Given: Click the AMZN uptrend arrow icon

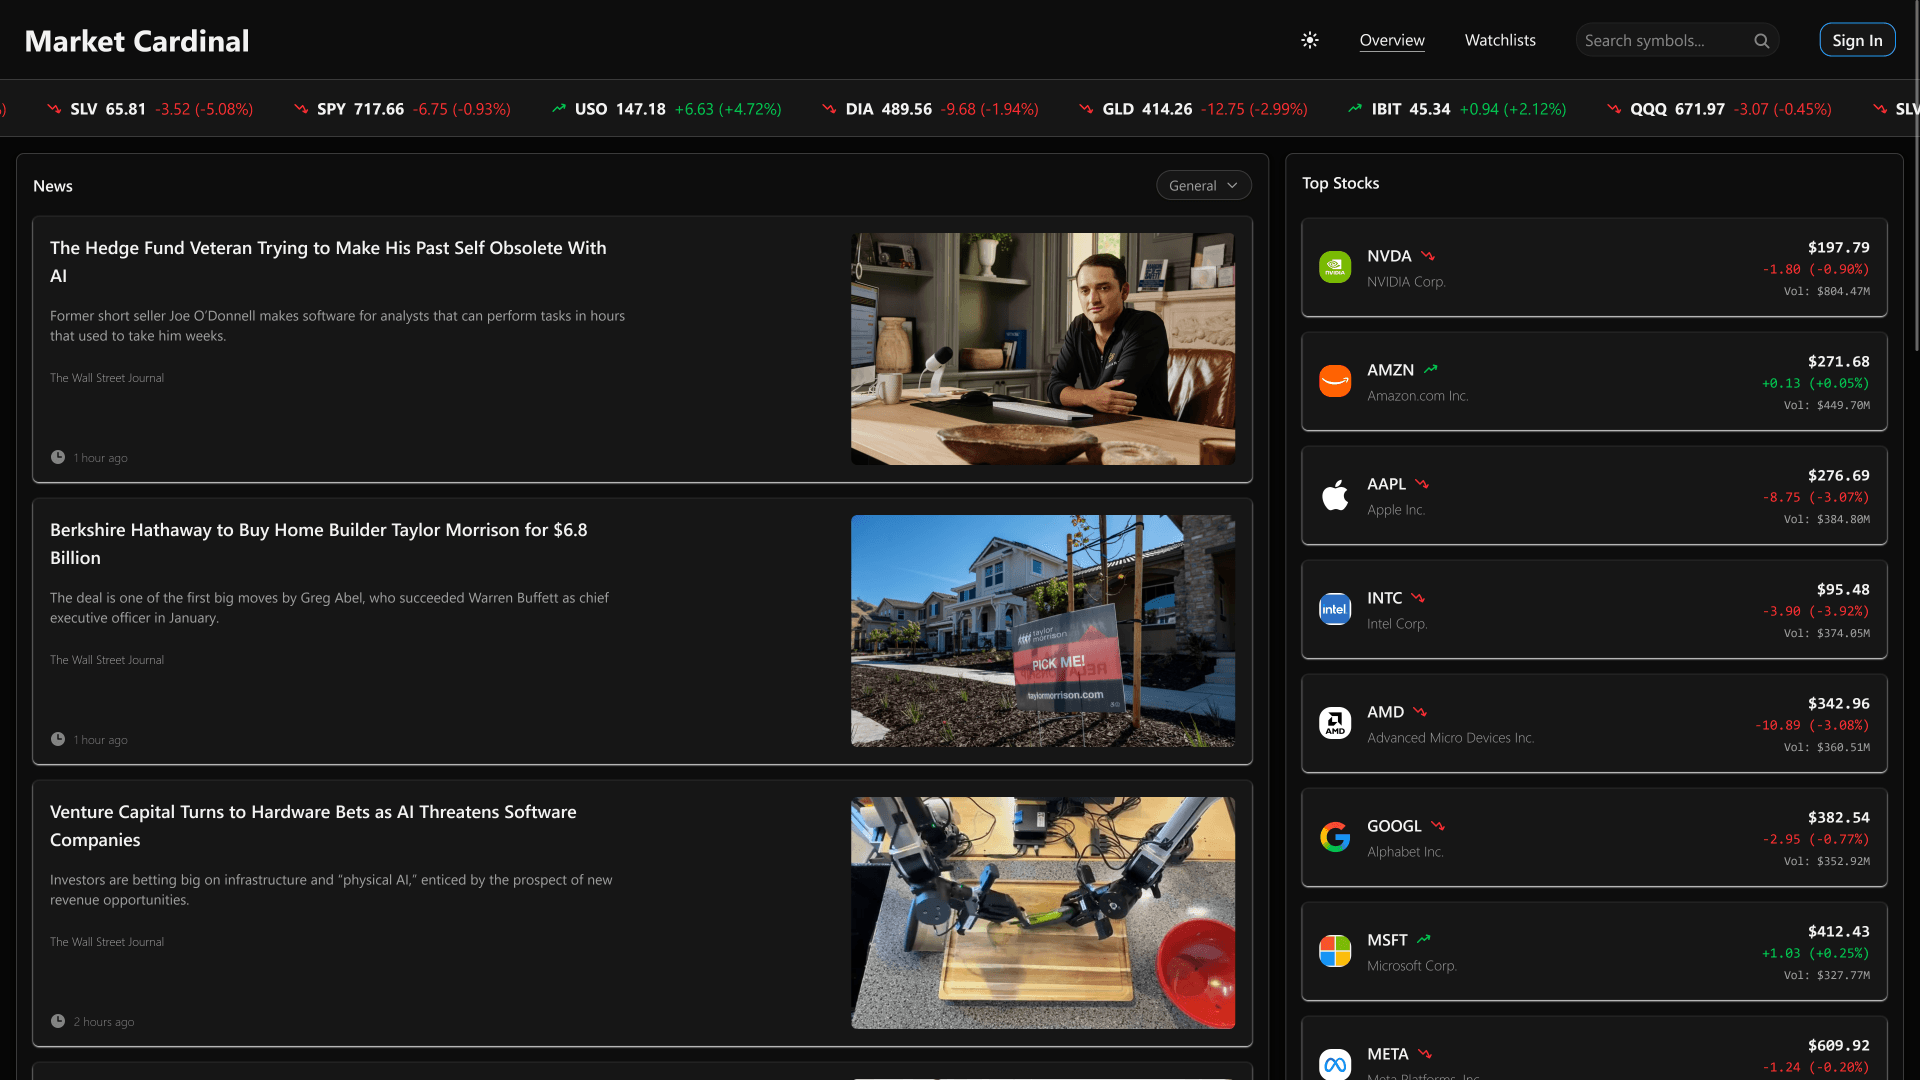Looking at the screenshot, I should 1430,370.
